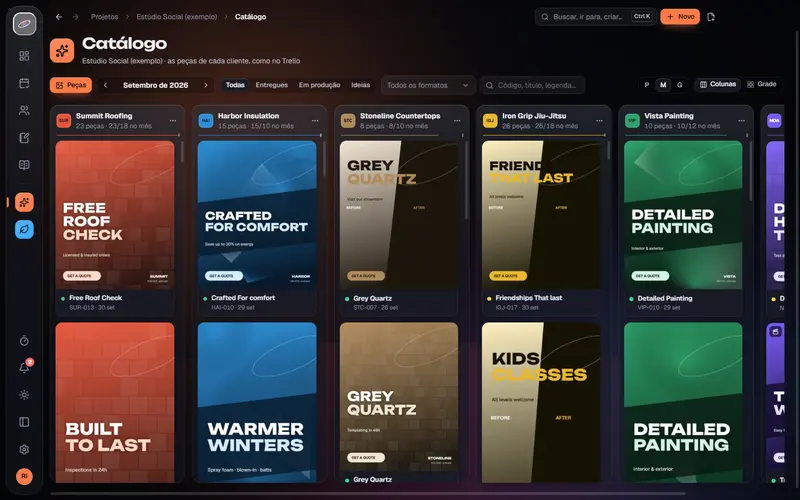The width and height of the screenshot is (800, 500).
Task: Open the Setembro de 2026 month picker
Action: point(156,85)
